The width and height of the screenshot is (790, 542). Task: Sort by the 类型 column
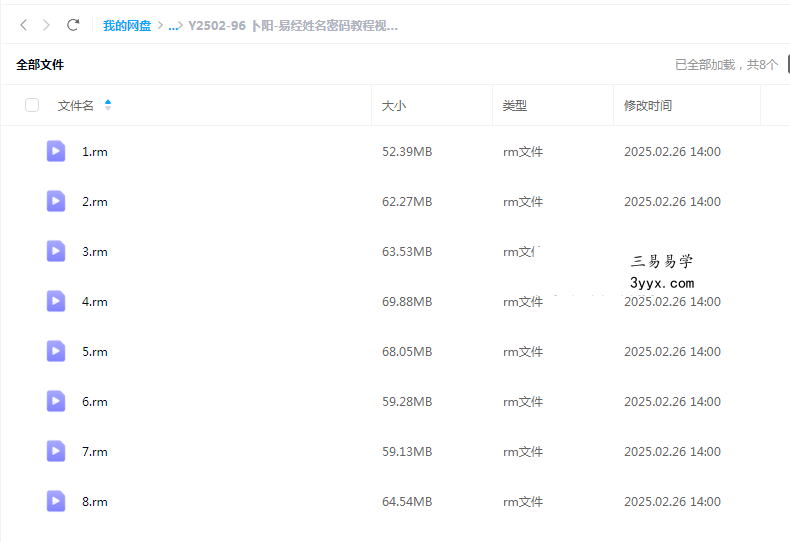514,105
